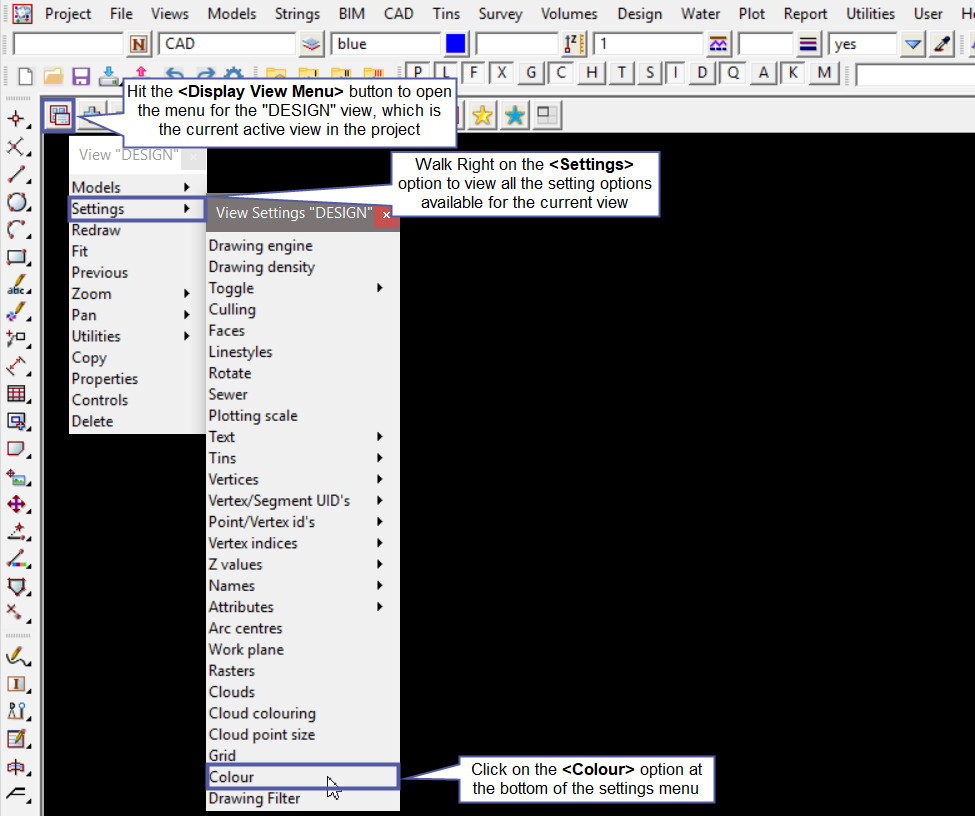Click the CAD text tool icon
Viewport: 975px width, 816px height.
[17, 286]
